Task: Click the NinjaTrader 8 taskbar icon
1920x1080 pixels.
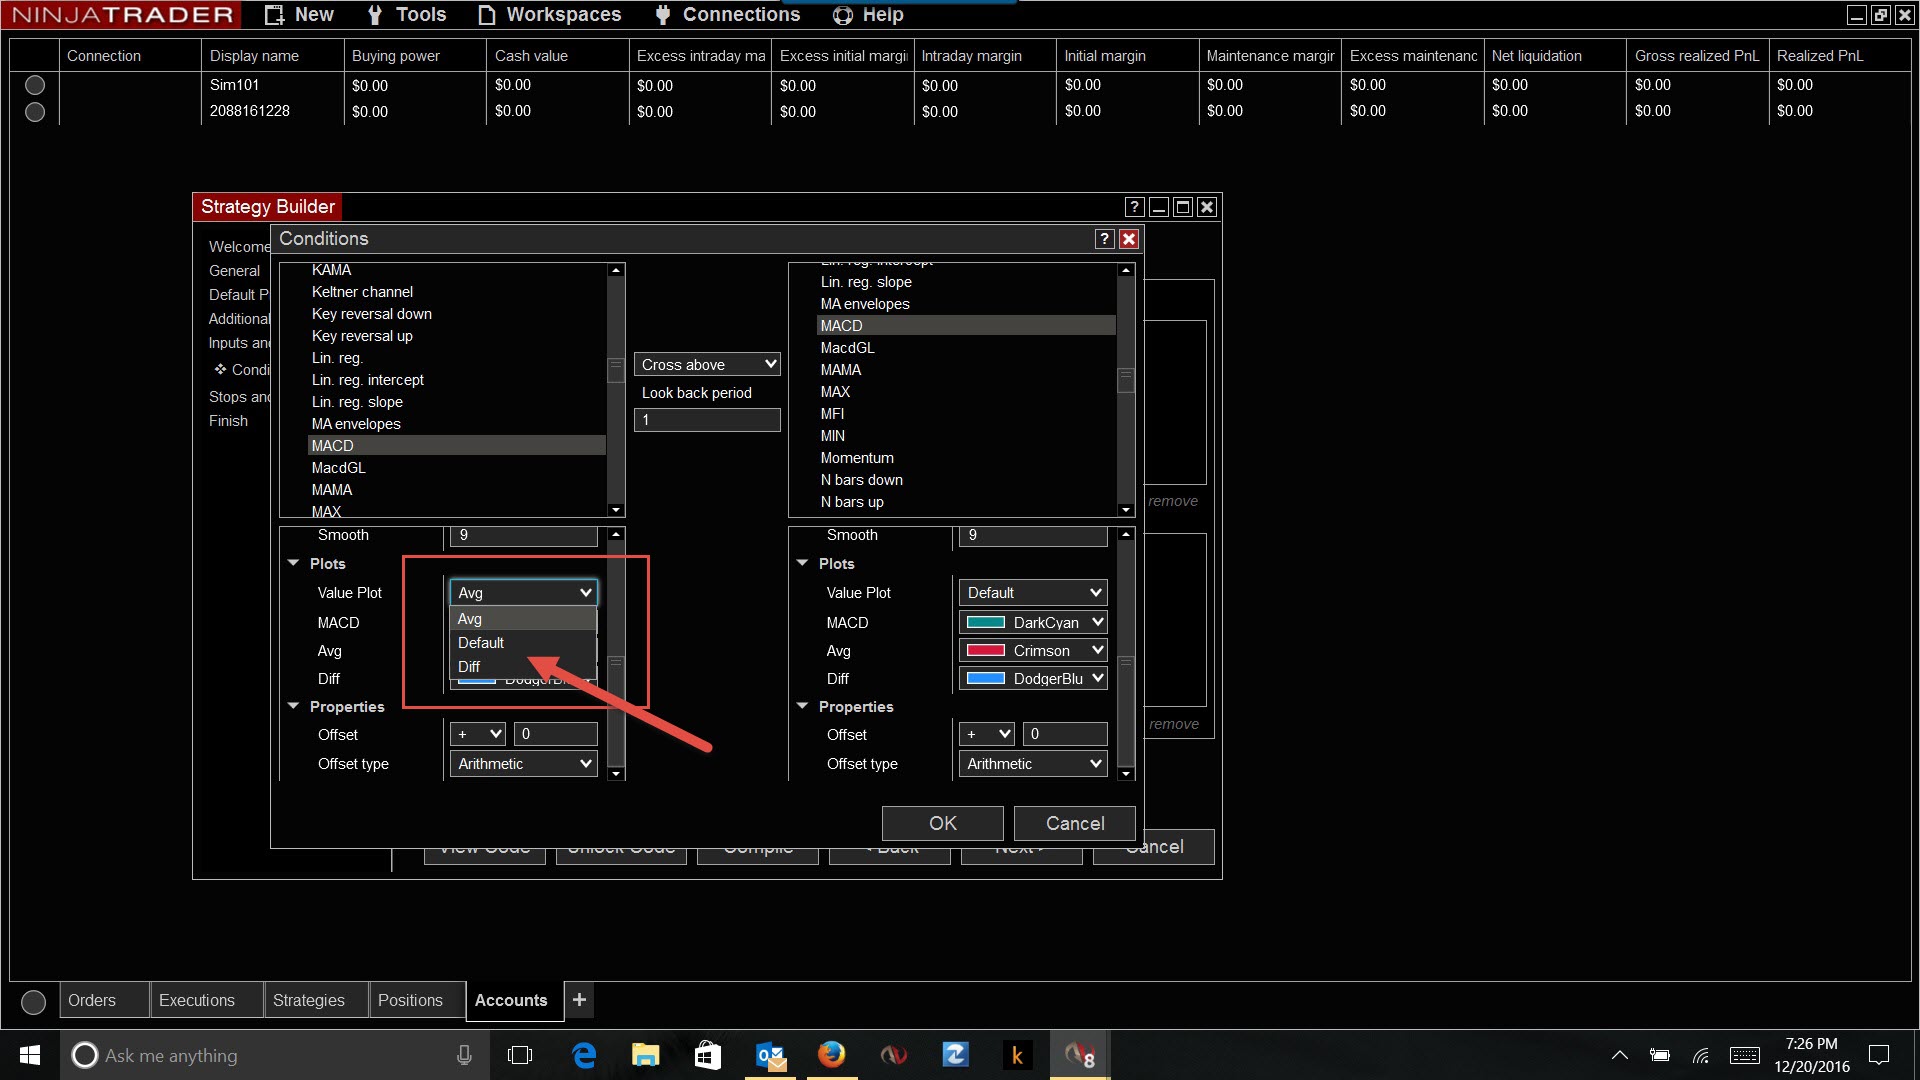Action: point(1080,1055)
